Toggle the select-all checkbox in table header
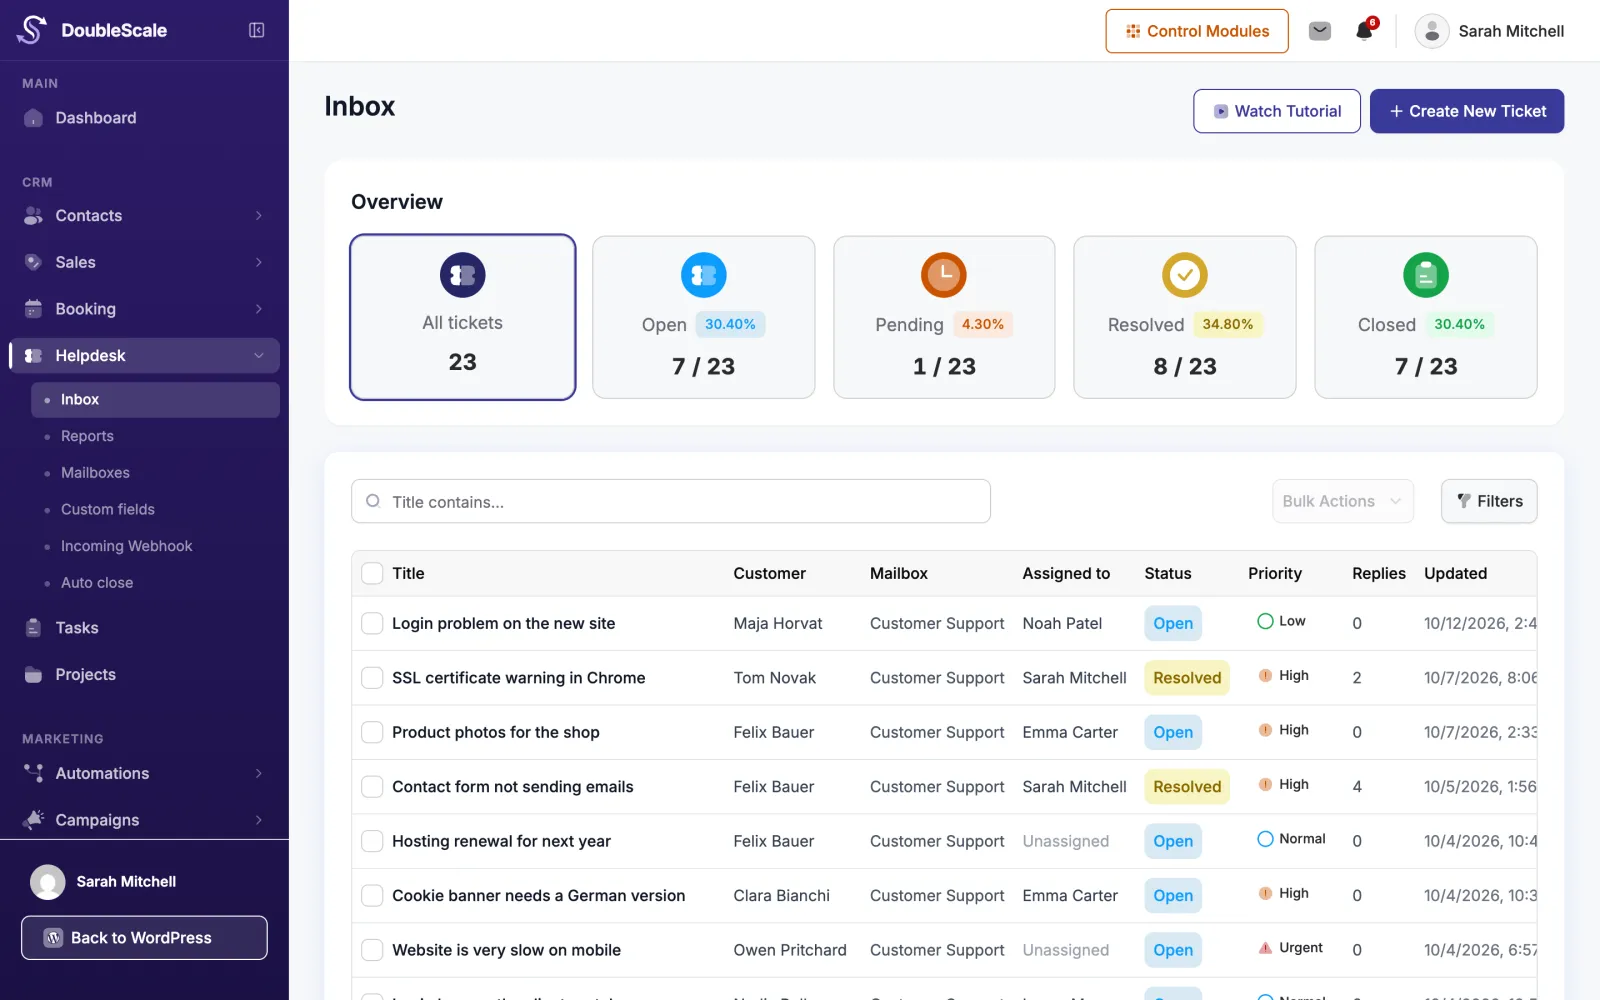Screen dimensions: 1600x1000 pos(372,573)
